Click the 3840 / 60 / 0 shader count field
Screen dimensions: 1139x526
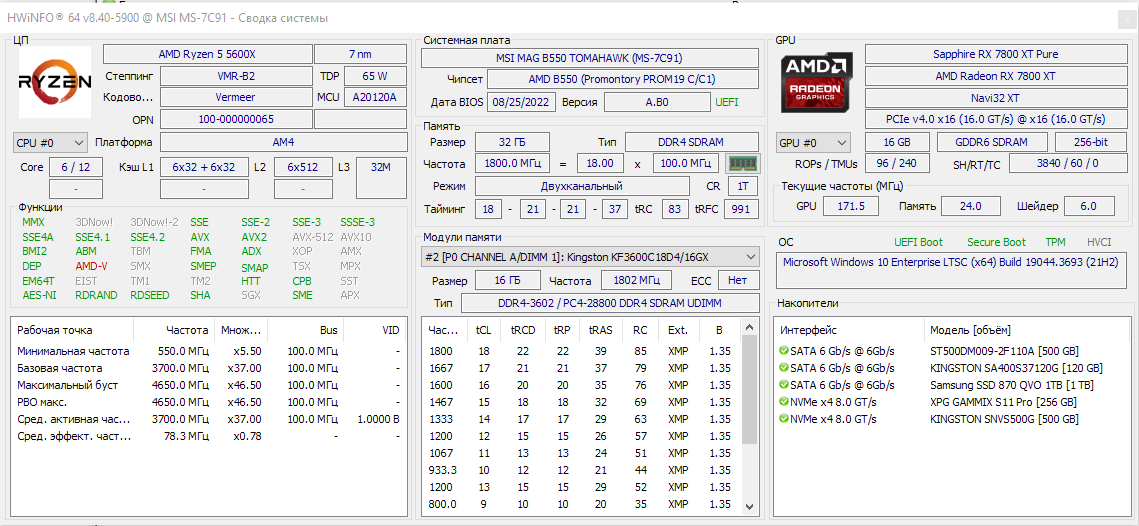point(1067,164)
